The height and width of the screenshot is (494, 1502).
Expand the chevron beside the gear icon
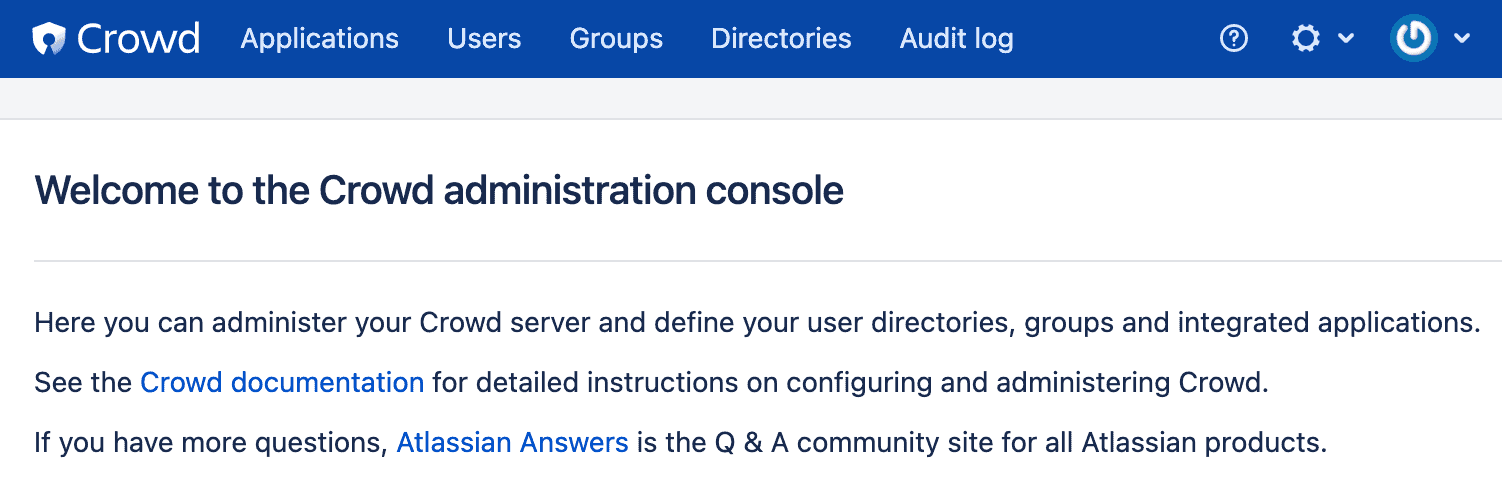[x=1346, y=39]
